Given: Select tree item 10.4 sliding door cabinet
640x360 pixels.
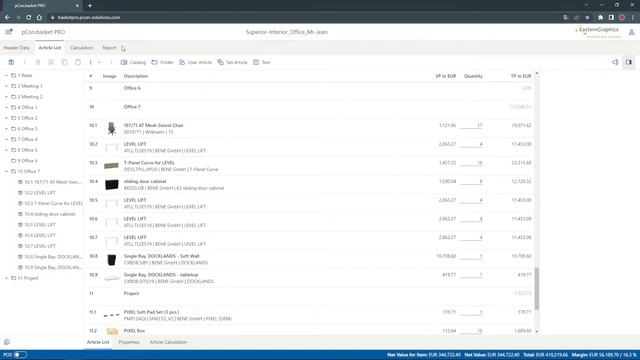Looking at the screenshot, I should pos(47,214).
